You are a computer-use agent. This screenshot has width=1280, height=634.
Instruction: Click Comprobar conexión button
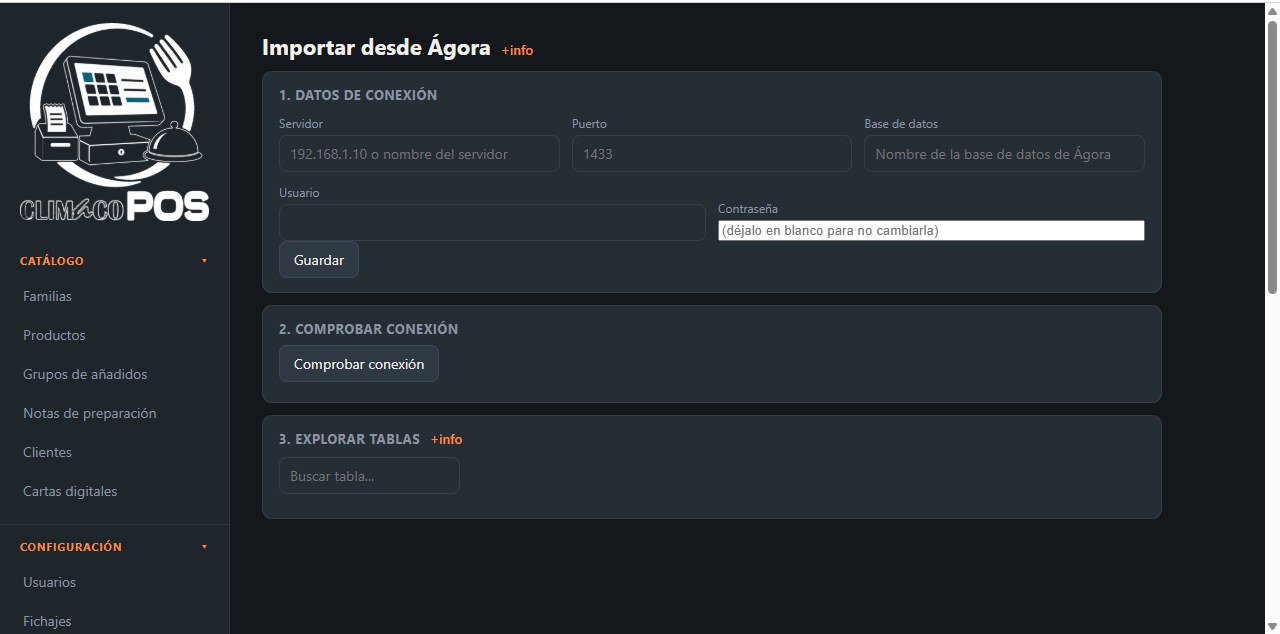(x=359, y=364)
